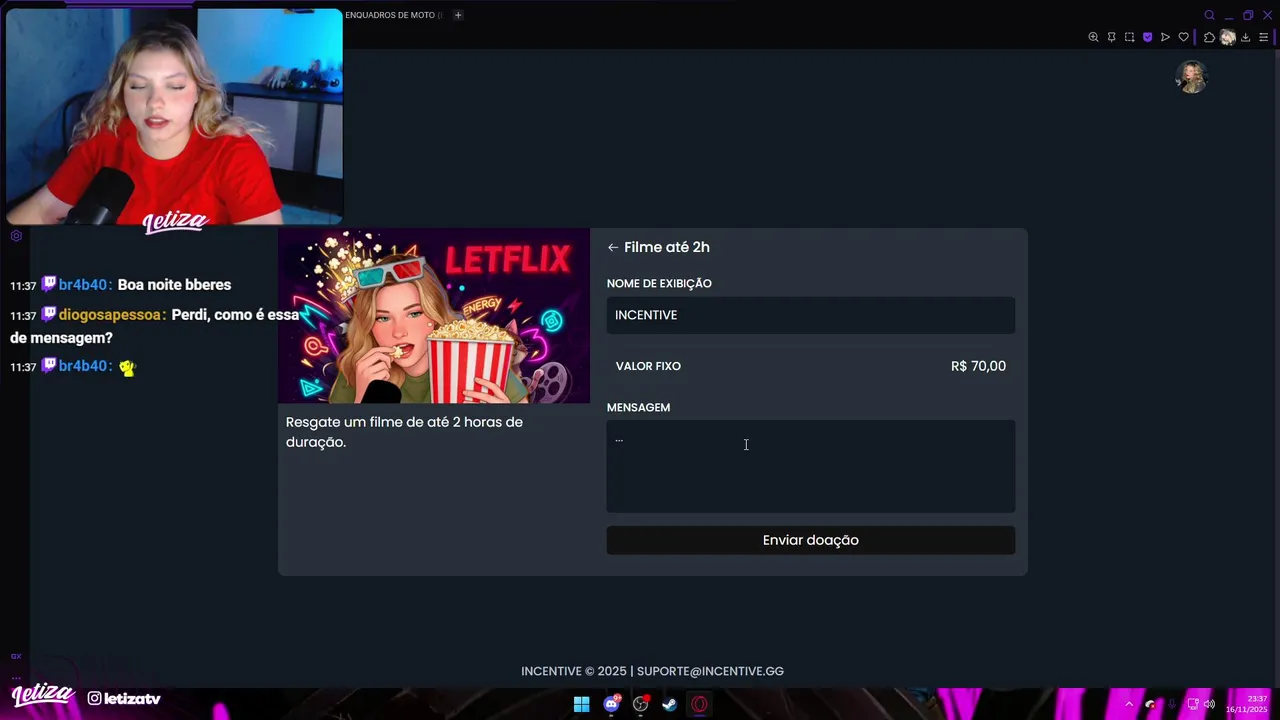Click the reward description about 2 horas
1280x720 pixels.
tap(404, 432)
